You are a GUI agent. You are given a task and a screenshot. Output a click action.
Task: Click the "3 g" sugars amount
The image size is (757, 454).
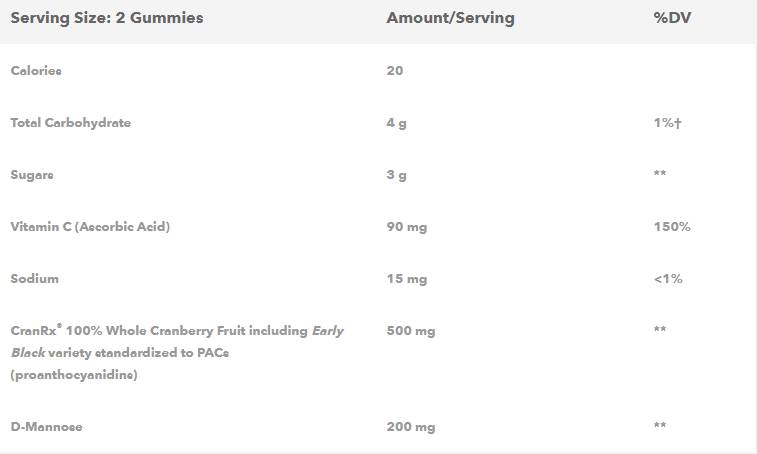pos(397,175)
